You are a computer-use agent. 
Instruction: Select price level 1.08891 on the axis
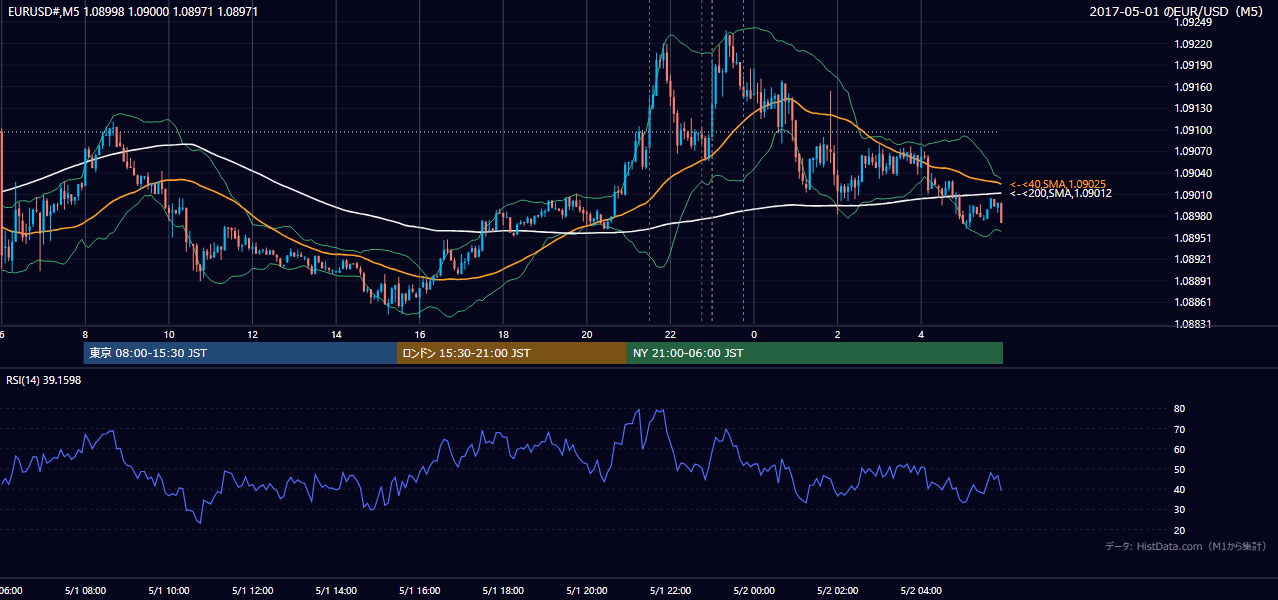coord(1194,281)
